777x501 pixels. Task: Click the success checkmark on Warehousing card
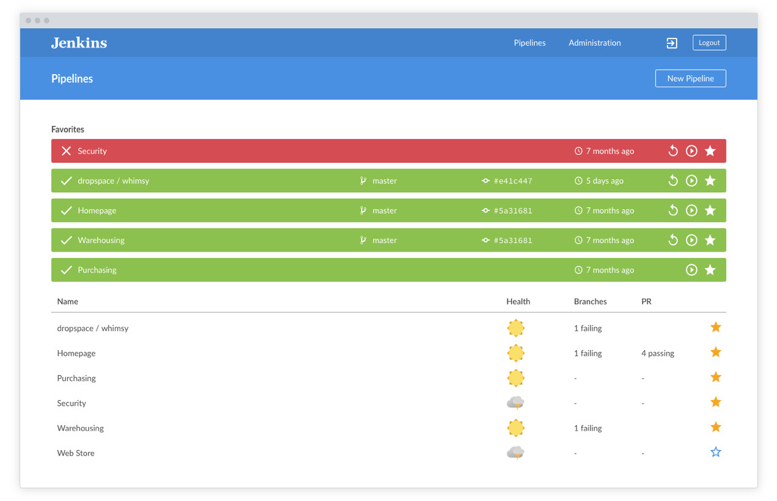pos(66,240)
